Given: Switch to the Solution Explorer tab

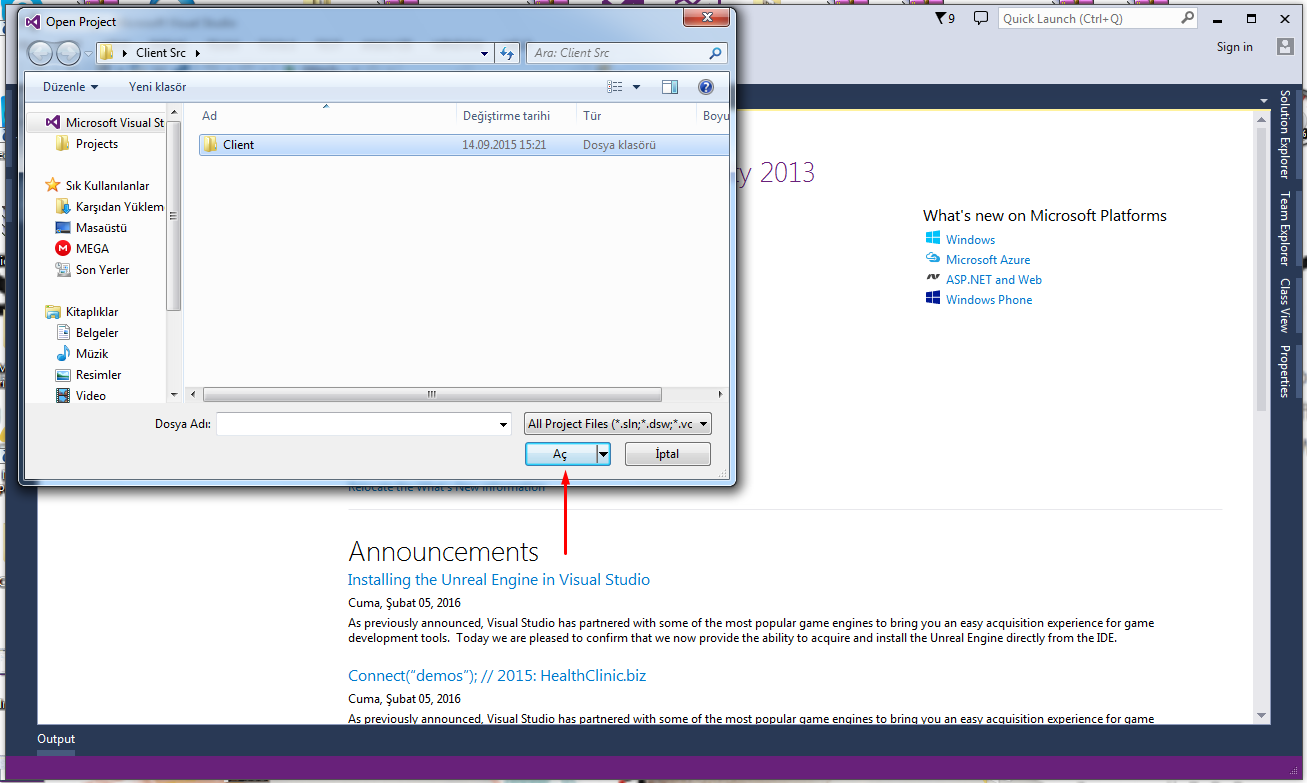Looking at the screenshot, I should tap(1285, 134).
